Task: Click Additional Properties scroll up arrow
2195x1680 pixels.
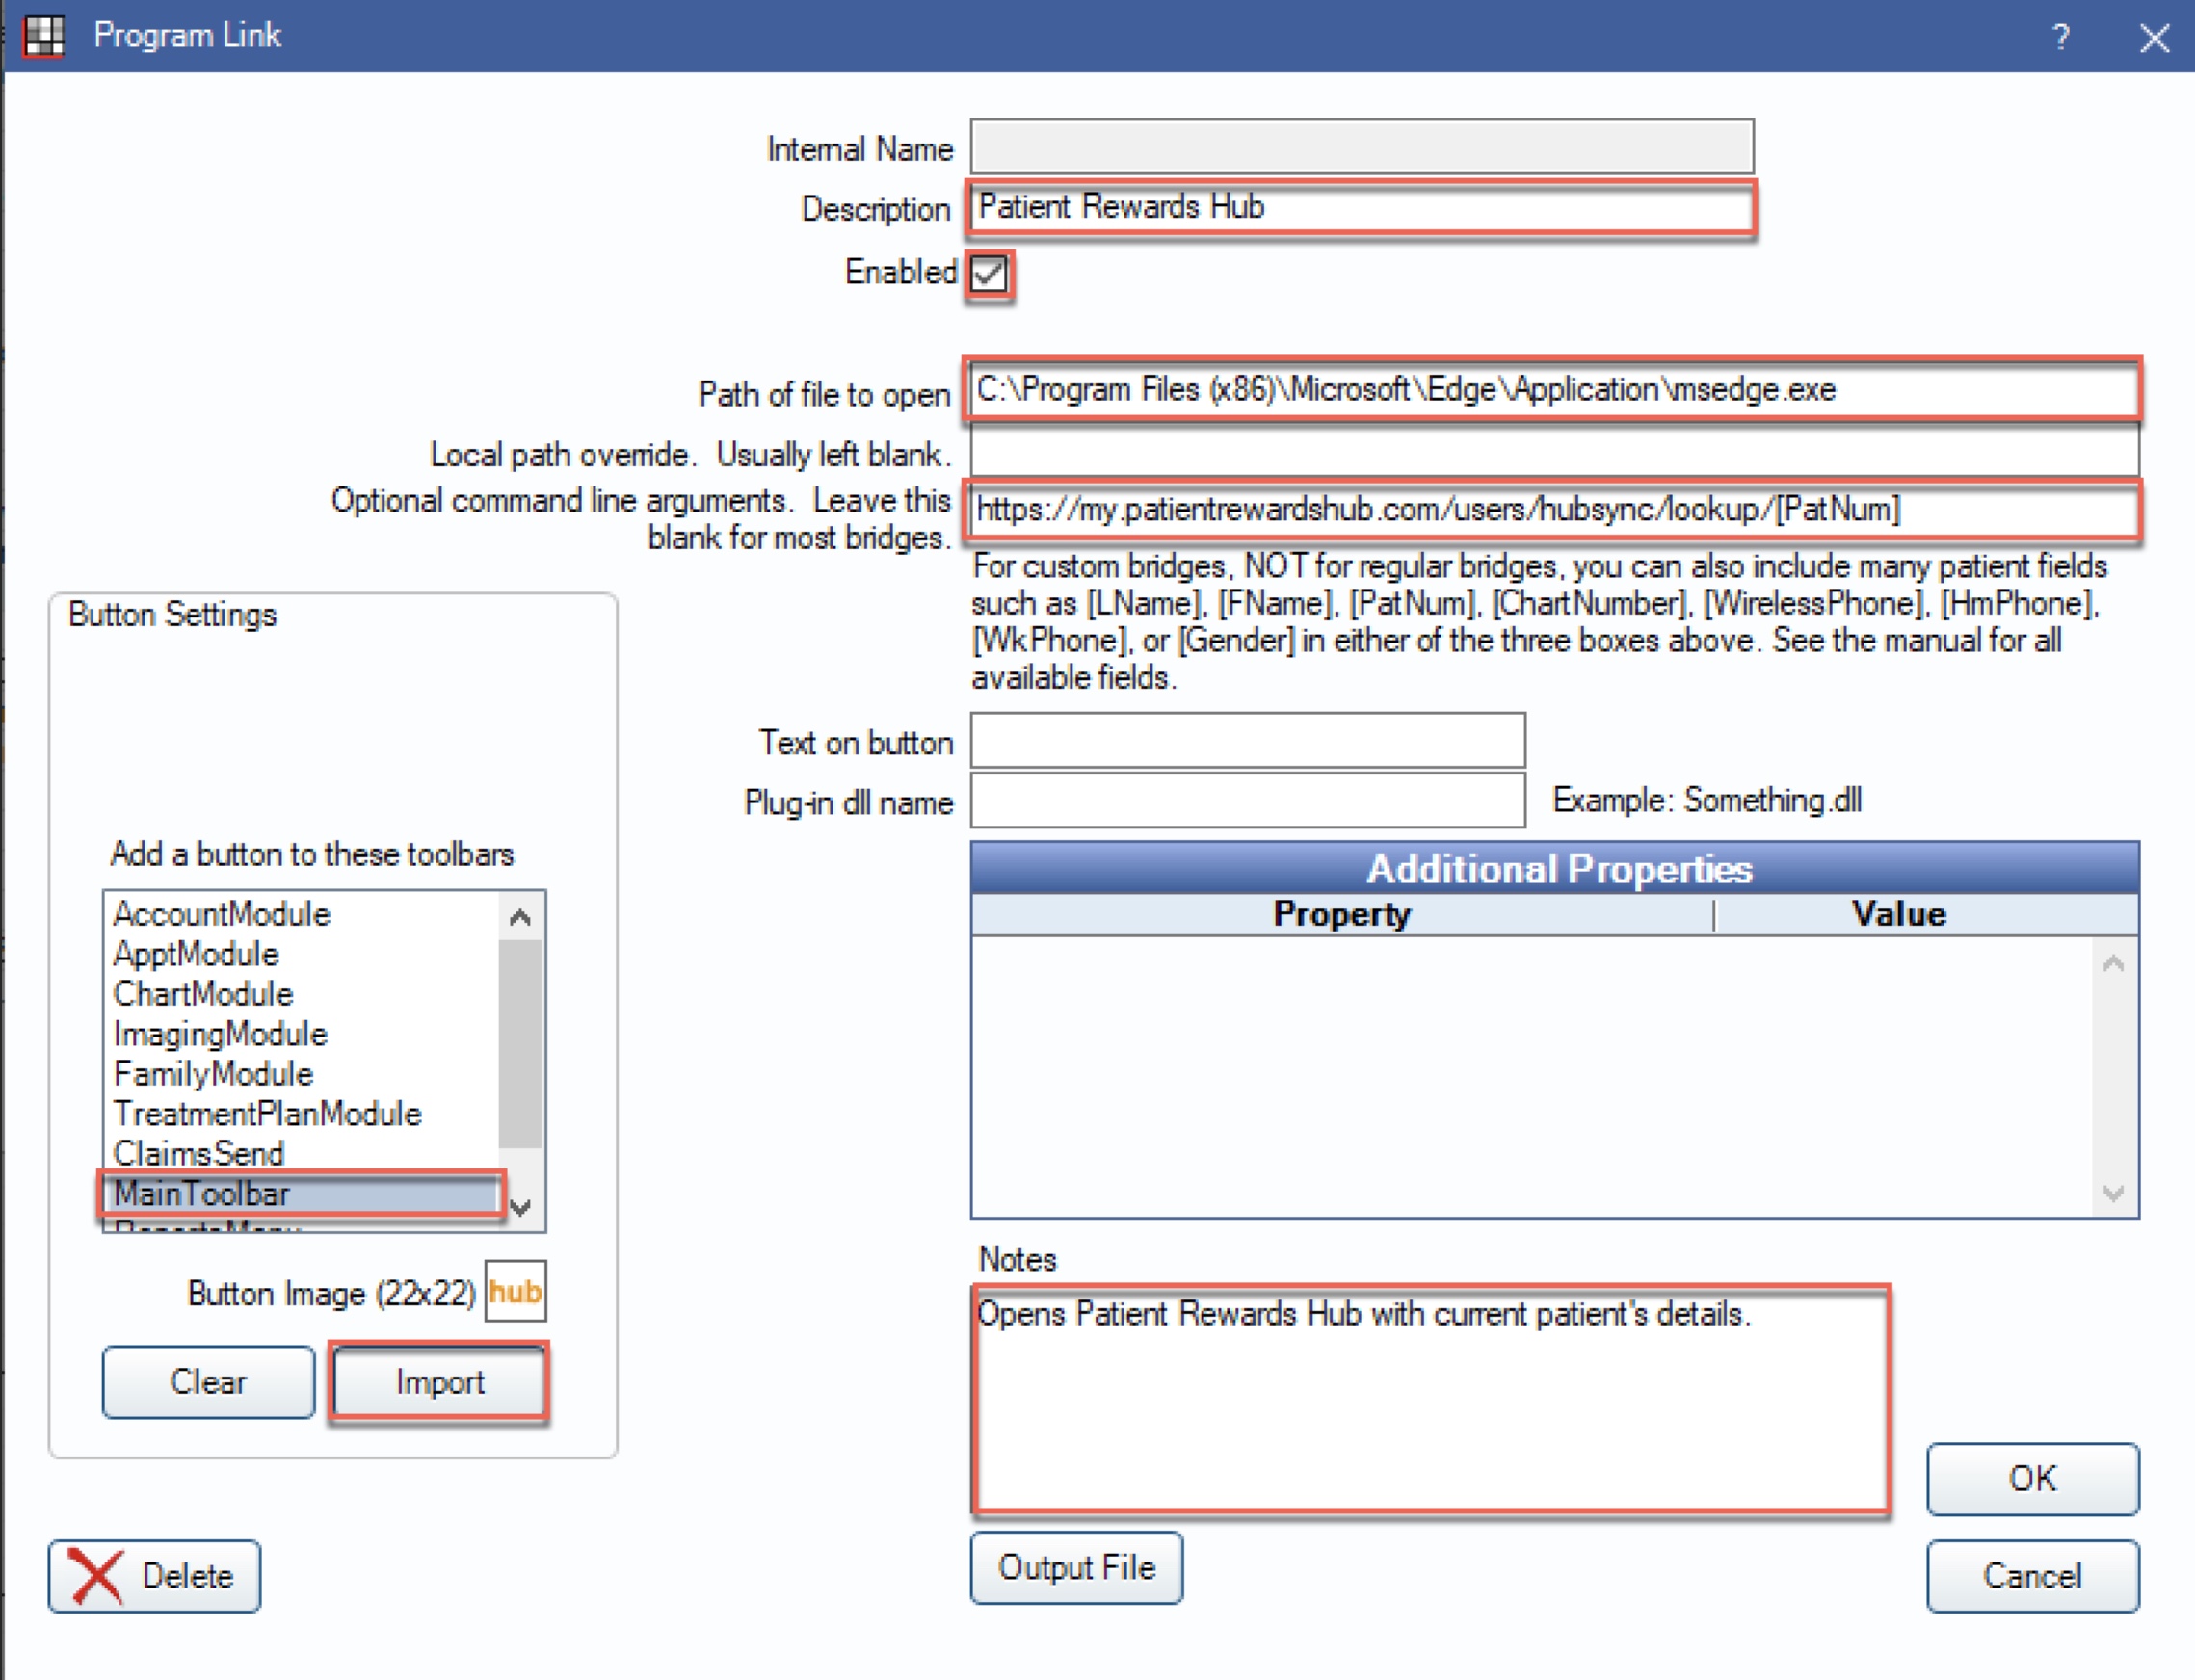Action: (2113, 964)
